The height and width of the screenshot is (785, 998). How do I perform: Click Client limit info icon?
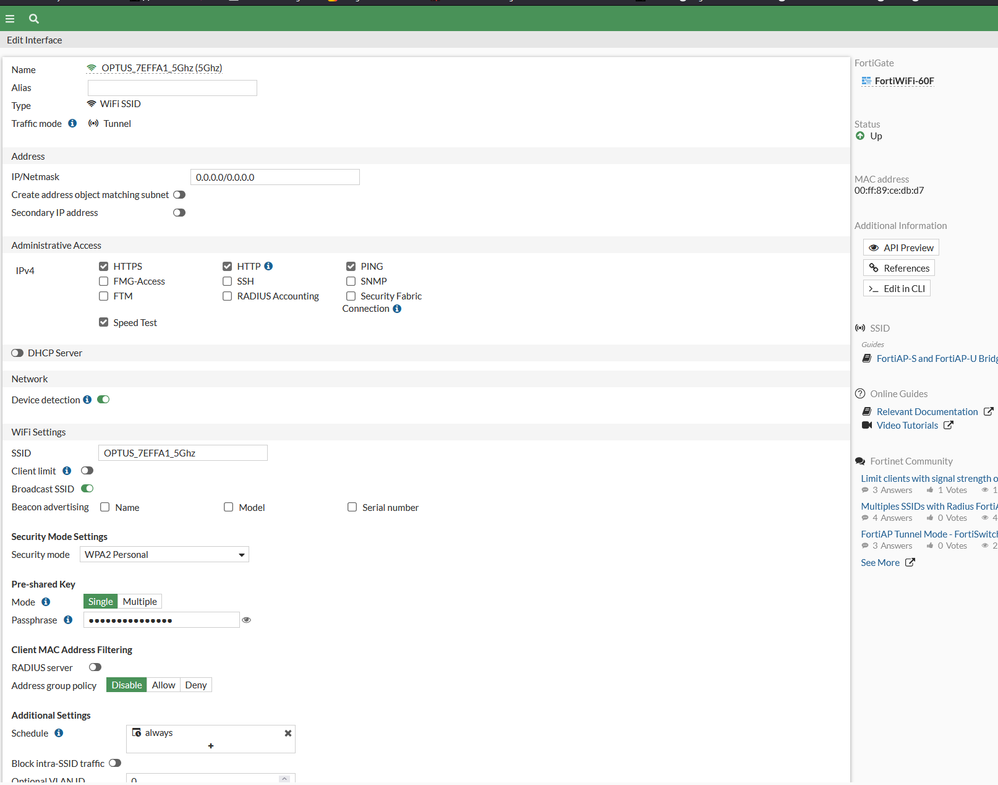coord(67,471)
